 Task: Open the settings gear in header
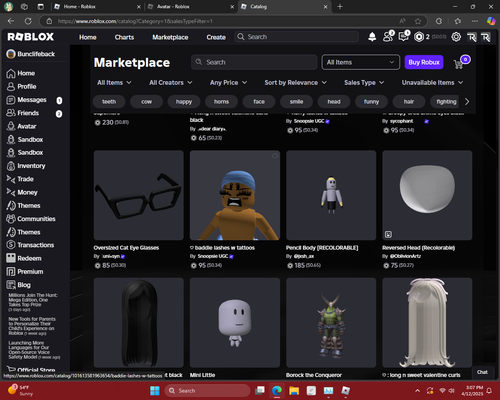[x=456, y=37]
